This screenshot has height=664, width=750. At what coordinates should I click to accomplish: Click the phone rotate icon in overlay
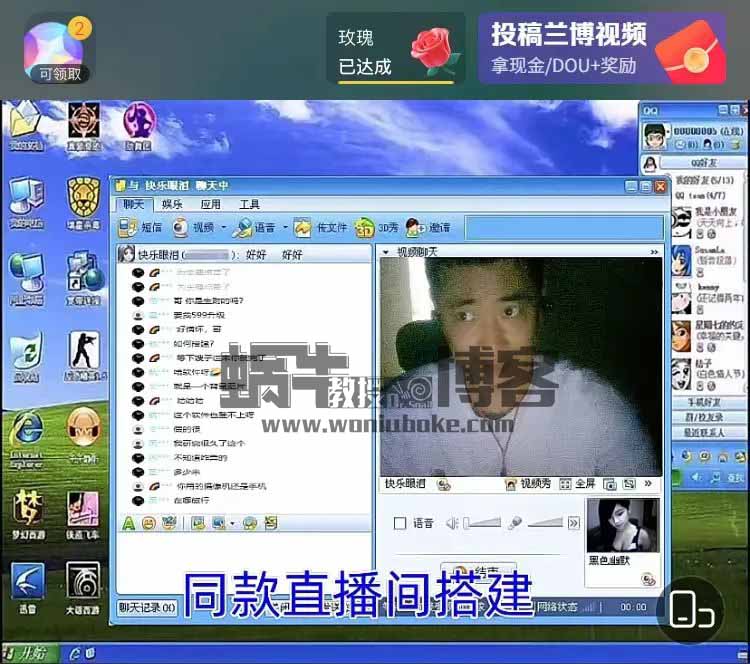tap(690, 609)
